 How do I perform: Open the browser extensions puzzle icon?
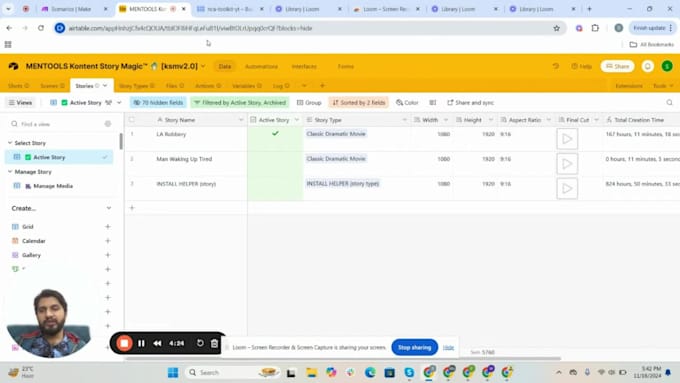click(x=595, y=28)
